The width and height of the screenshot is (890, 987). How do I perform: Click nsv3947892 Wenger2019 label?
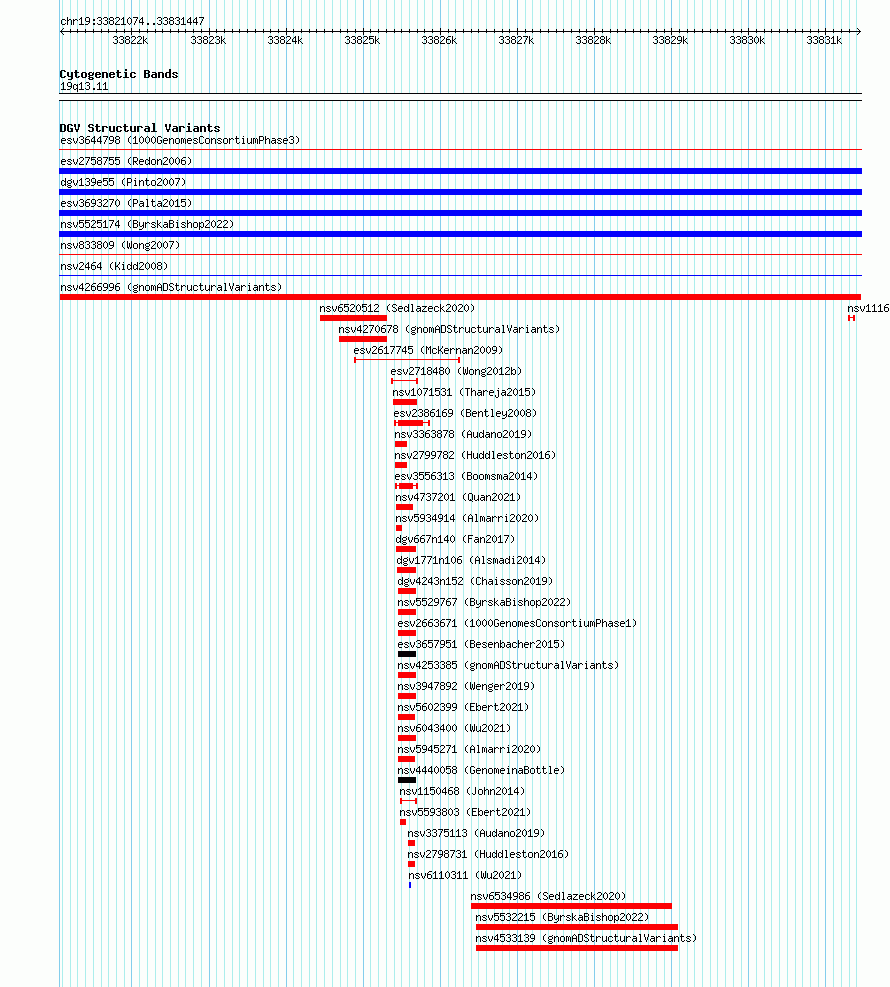(466, 686)
